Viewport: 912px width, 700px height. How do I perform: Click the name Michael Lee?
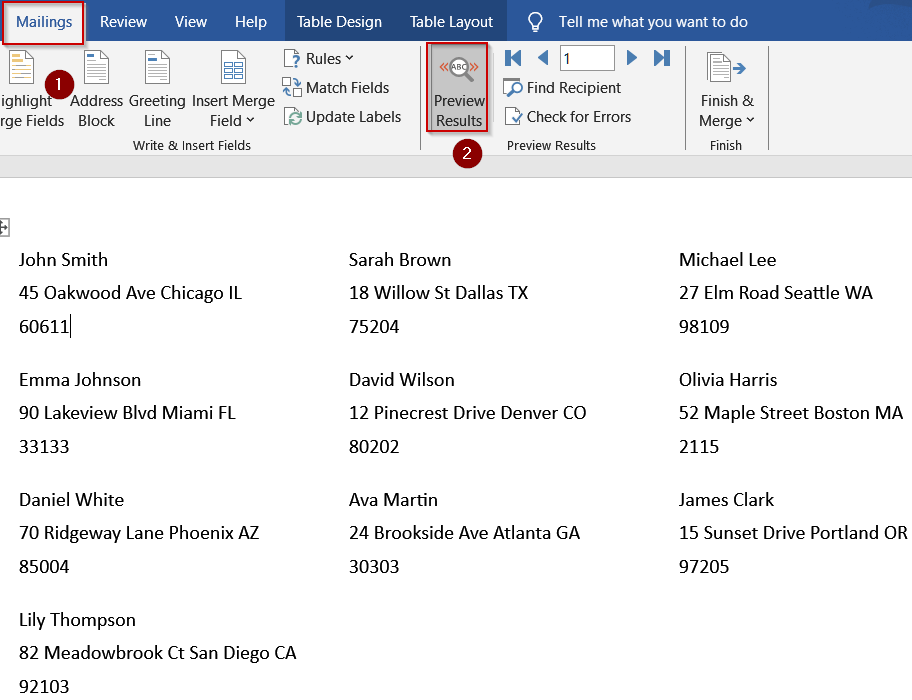[x=728, y=260]
